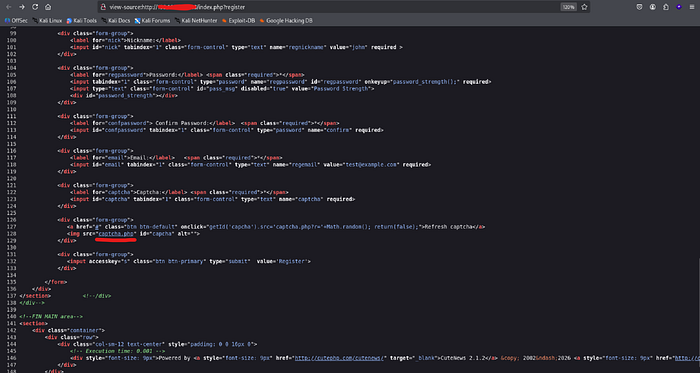Click the id="capcha" attribute on line 128

pyautogui.click(x=156, y=233)
